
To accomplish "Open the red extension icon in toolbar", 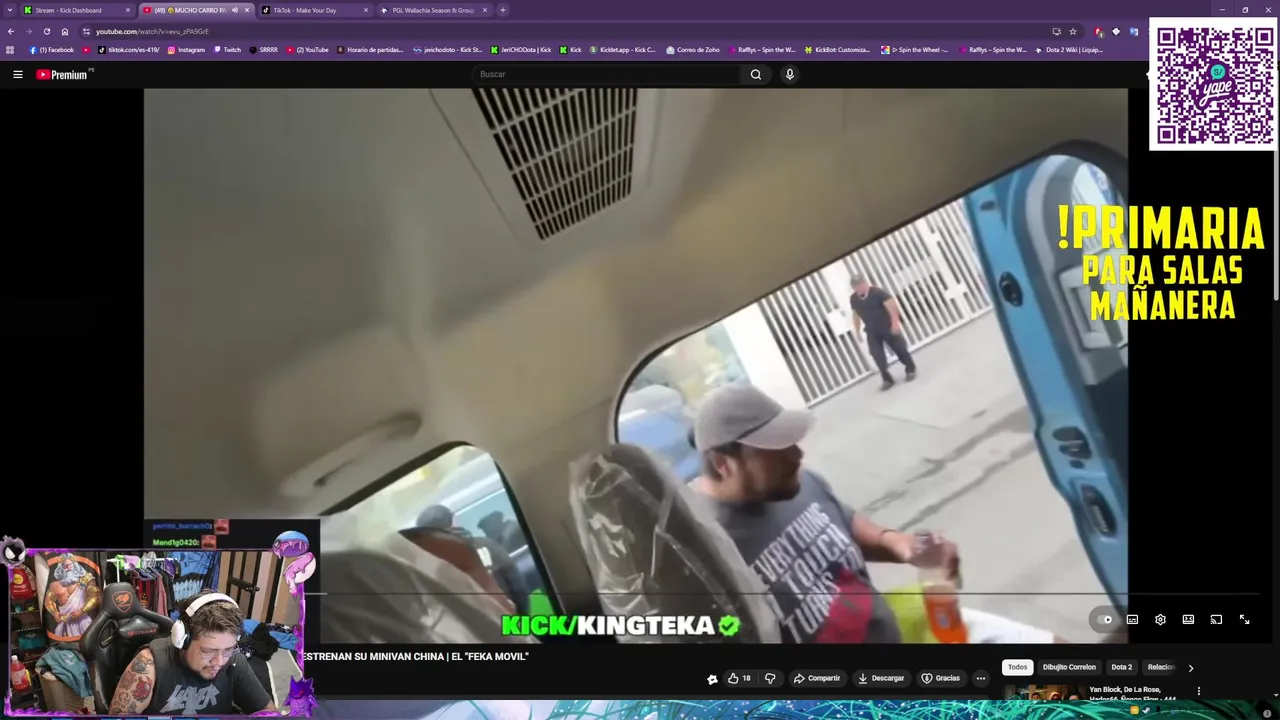I will tap(1099, 31).
